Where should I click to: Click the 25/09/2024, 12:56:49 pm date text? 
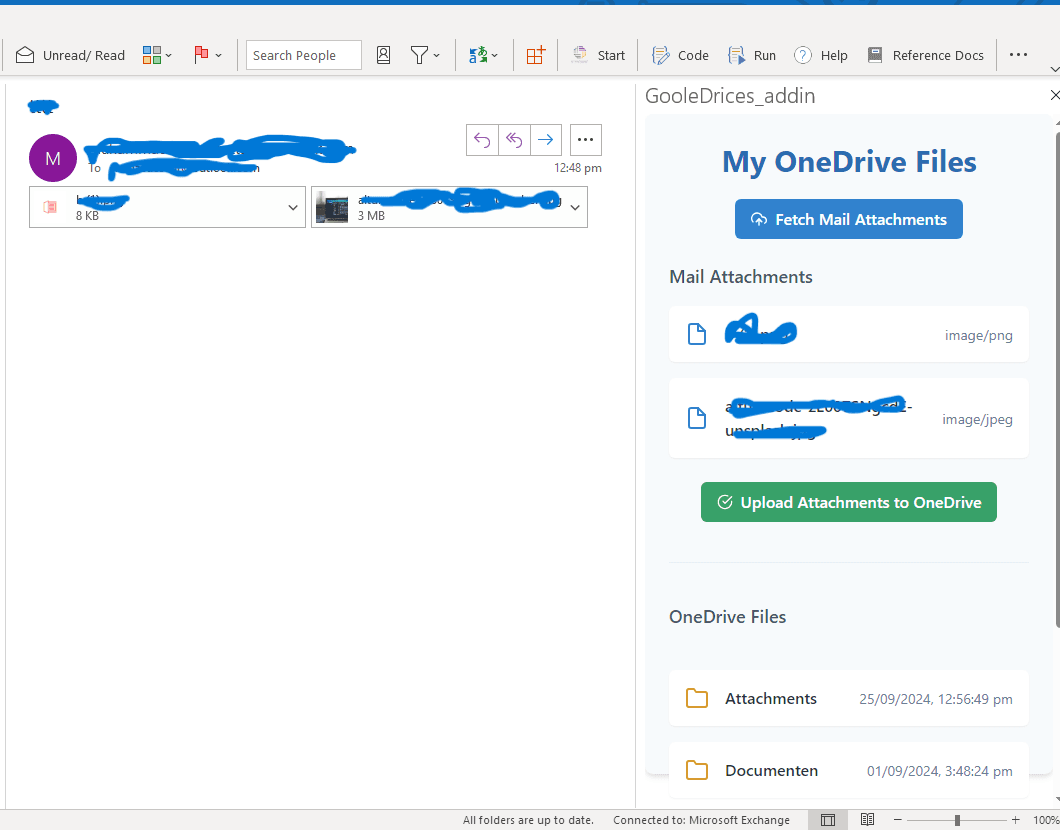[936, 699]
